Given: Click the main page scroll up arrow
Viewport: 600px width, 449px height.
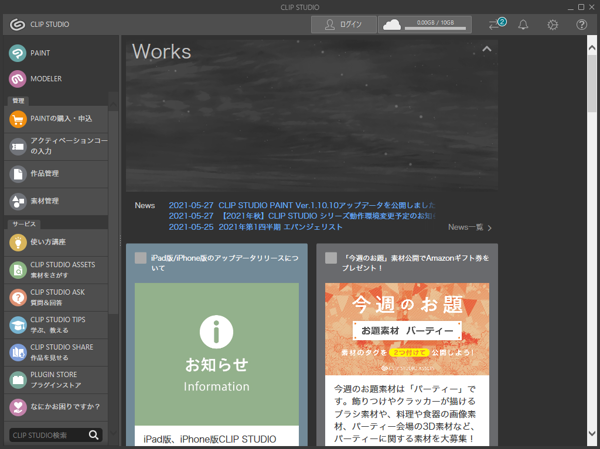Looking at the screenshot, I should [592, 48].
